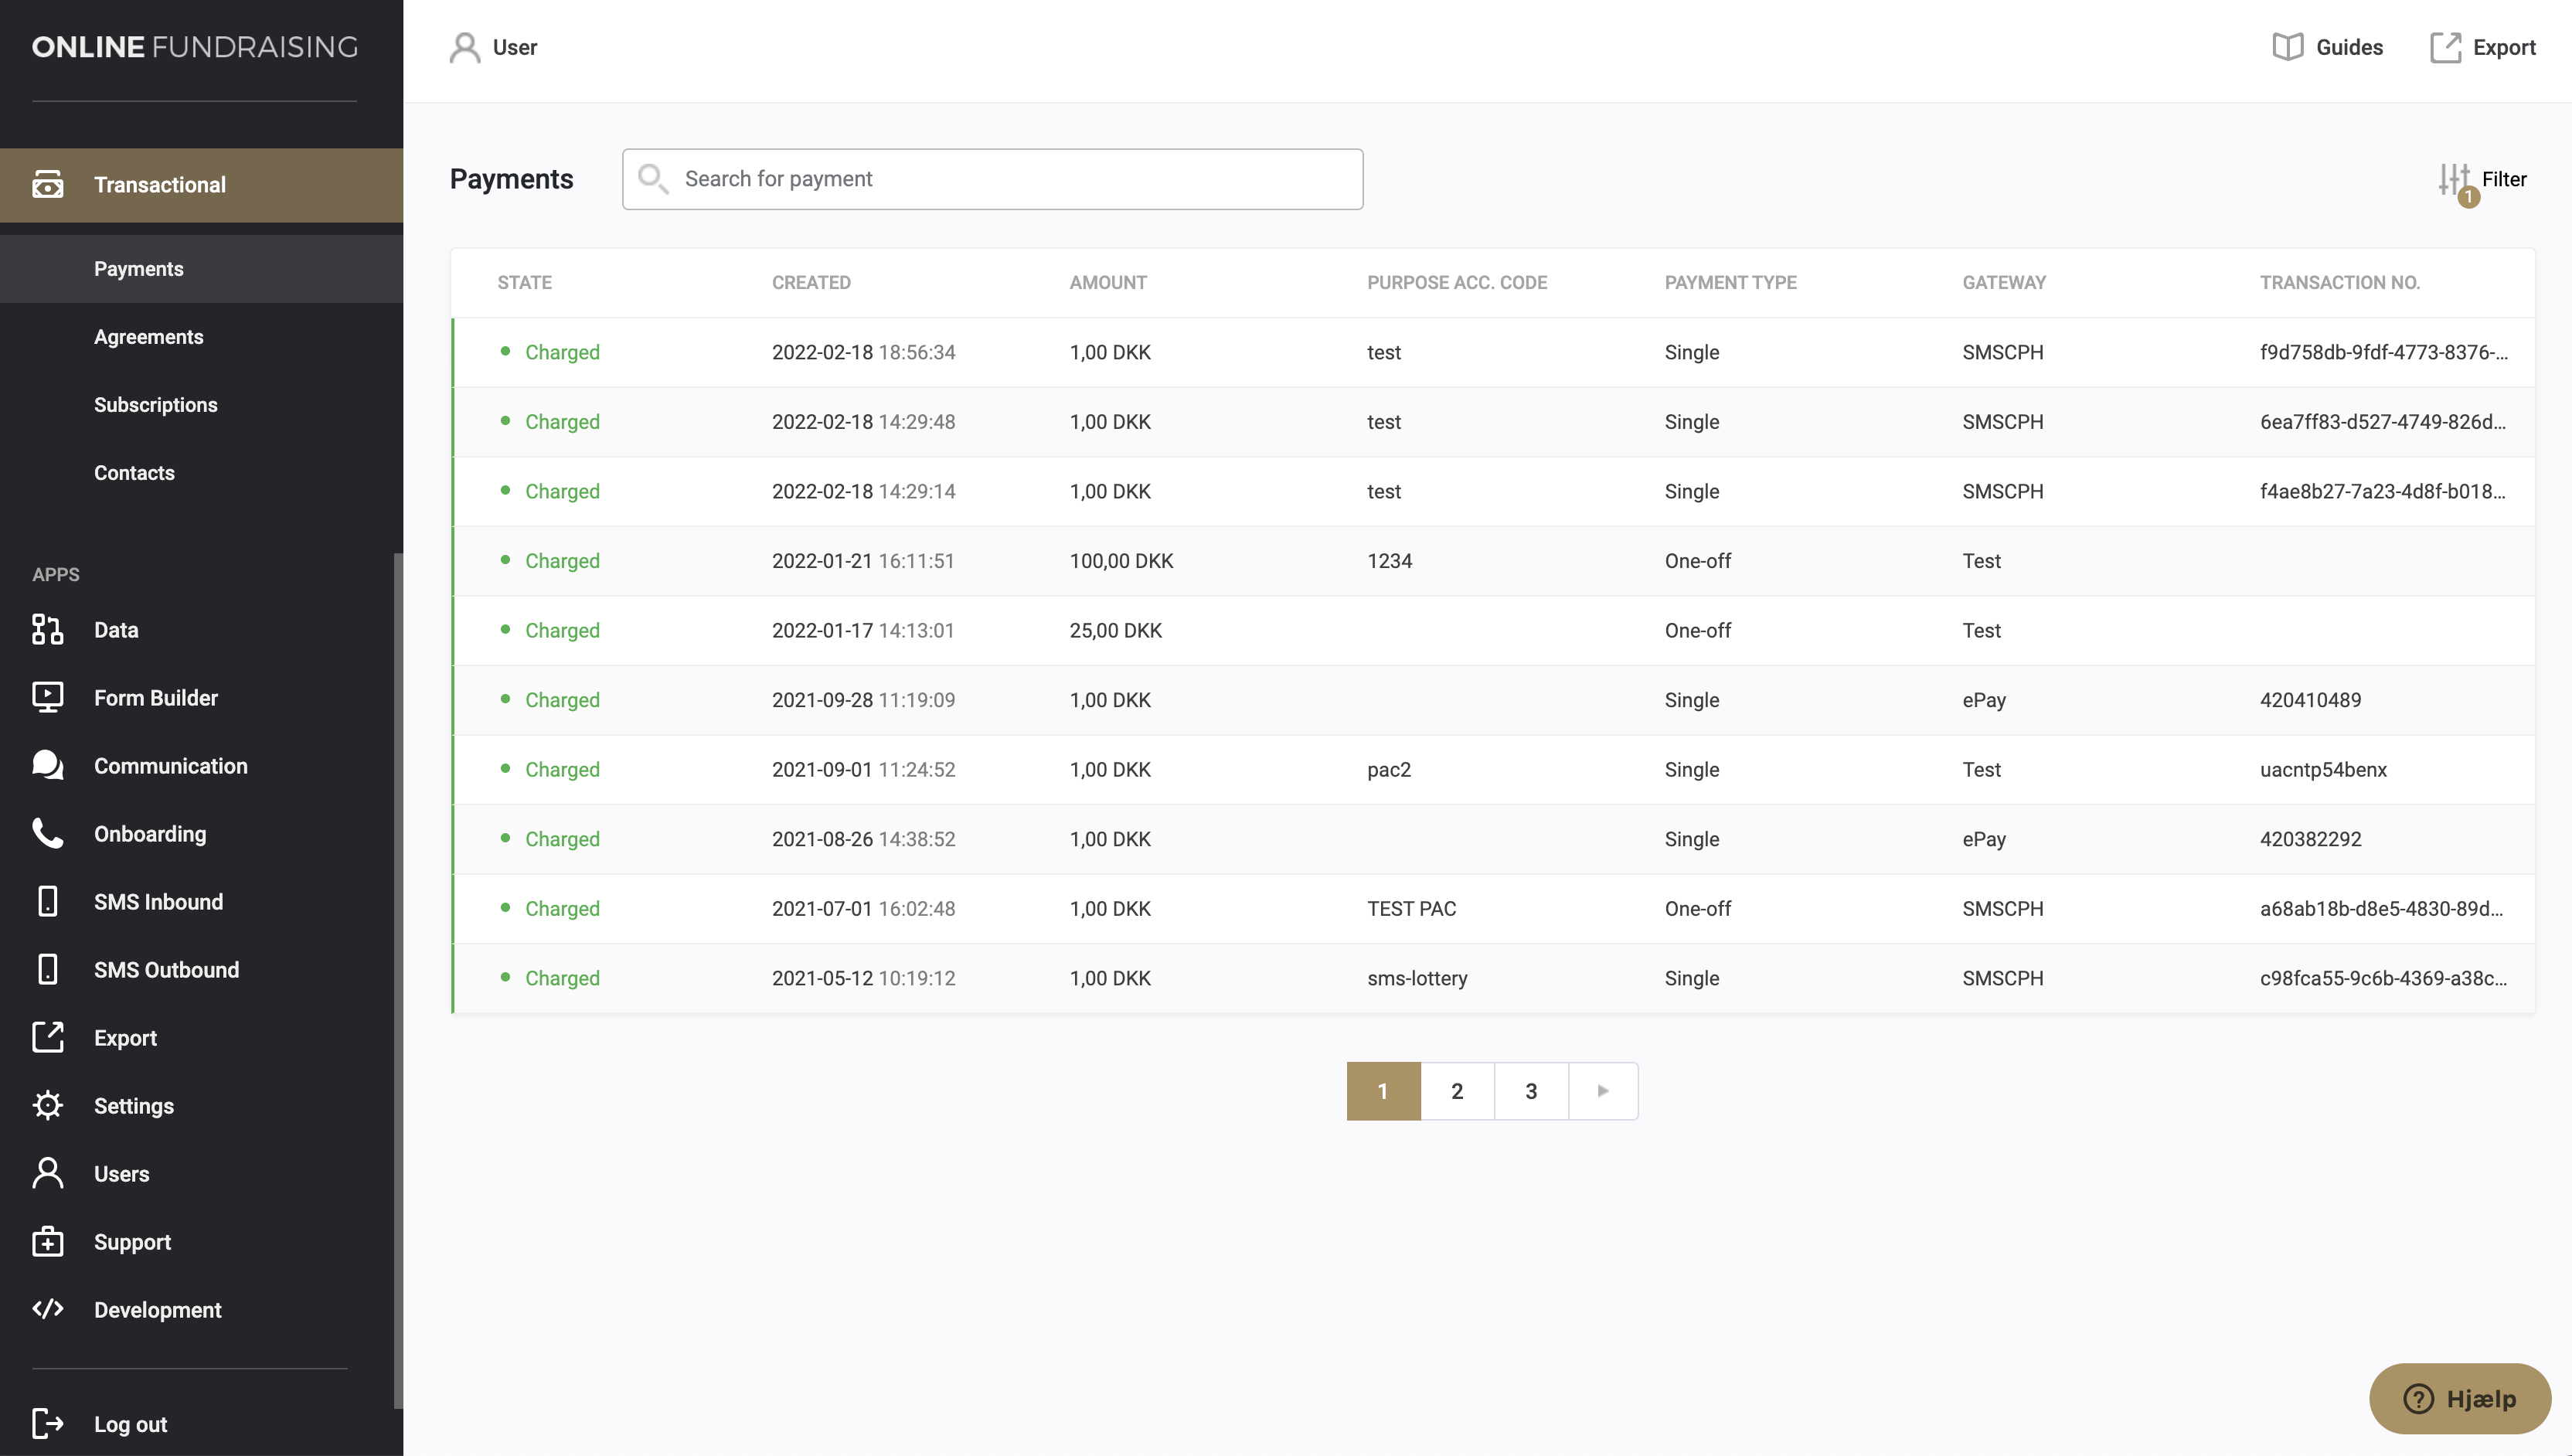Screen dimensions: 2572x1456
Task: Open the Payments menu item
Action: tap(202, 269)
